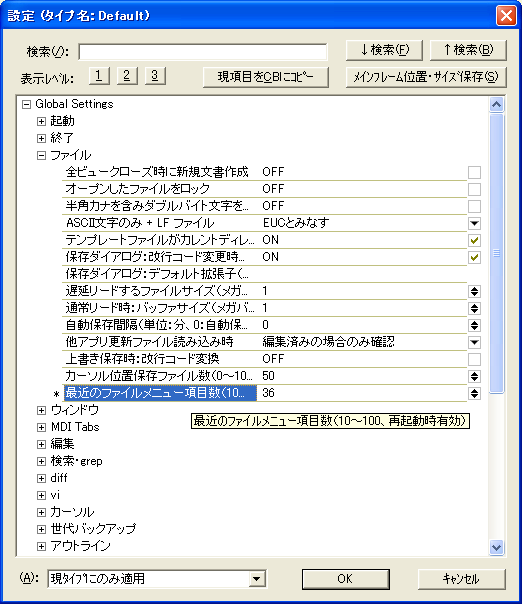The image size is (522, 604).
Task: Check オープンしたファイルをロック checkbox
Action: pos(474,189)
